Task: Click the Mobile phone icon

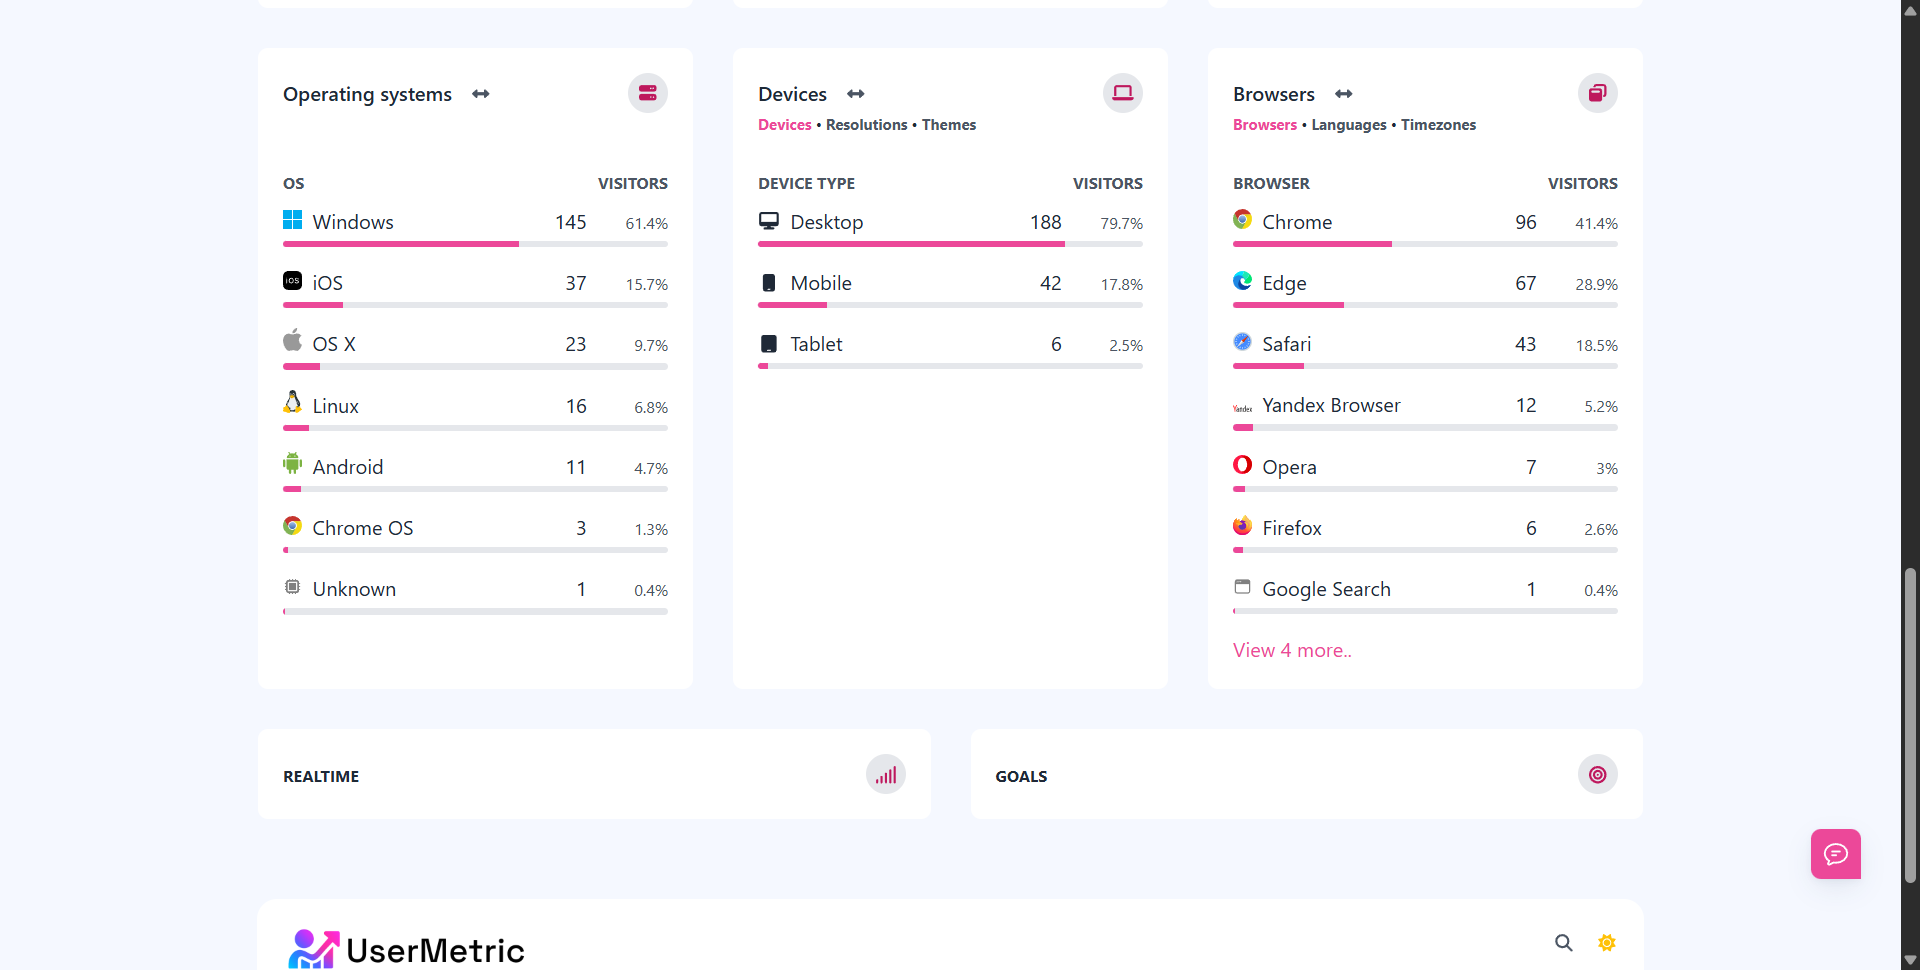Action: point(768,282)
